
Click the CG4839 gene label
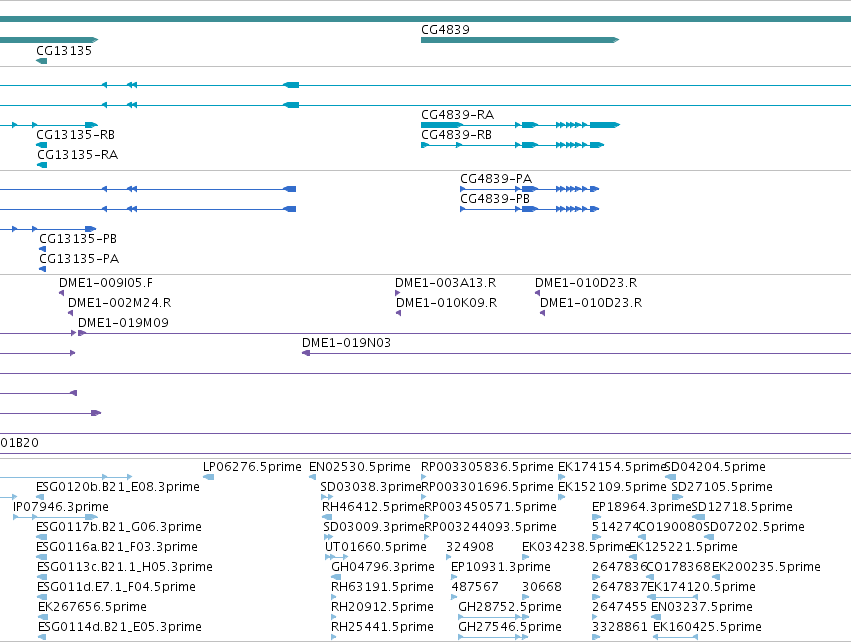click(x=445, y=30)
